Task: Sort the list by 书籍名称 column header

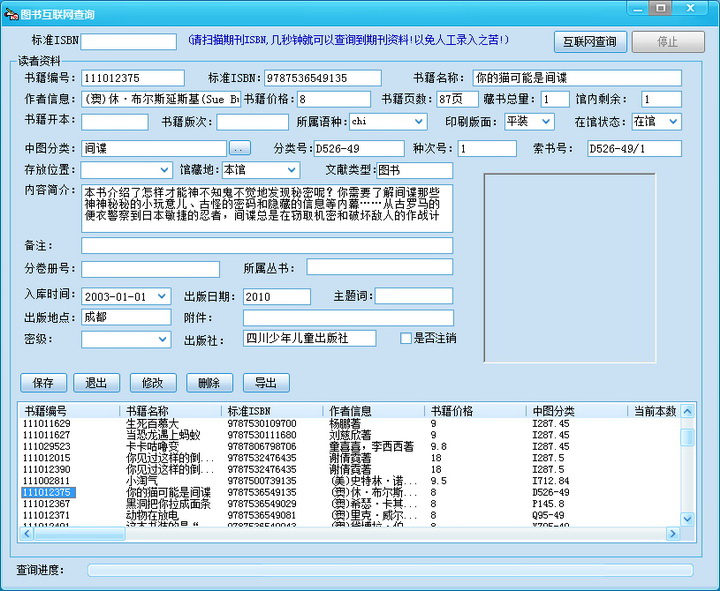Action: pos(170,411)
